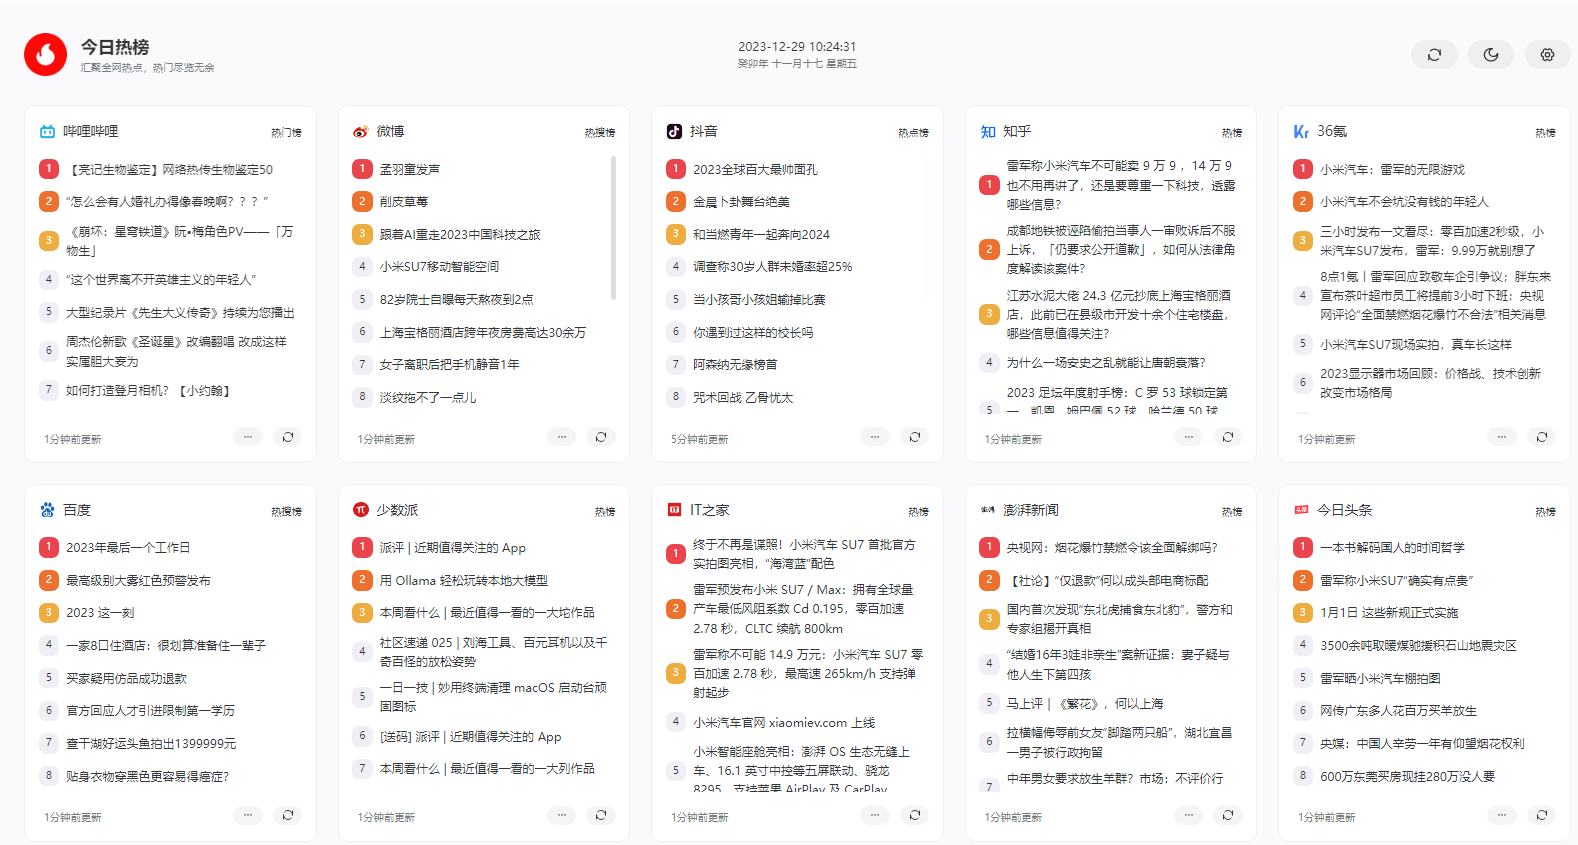
Task: Click the 热榜 tag on 知乎 card
Action: pyautogui.click(x=1232, y=132)
